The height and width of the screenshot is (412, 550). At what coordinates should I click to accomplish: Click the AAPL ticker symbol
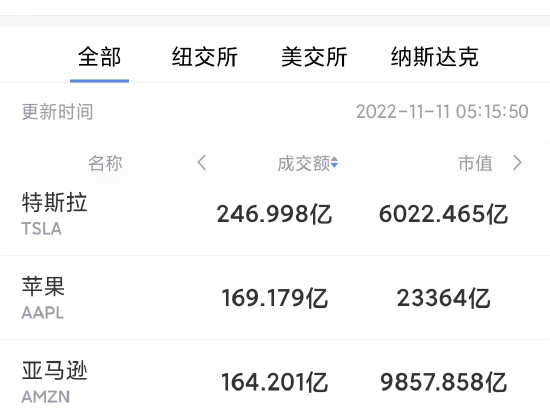(x=43, y=313)
